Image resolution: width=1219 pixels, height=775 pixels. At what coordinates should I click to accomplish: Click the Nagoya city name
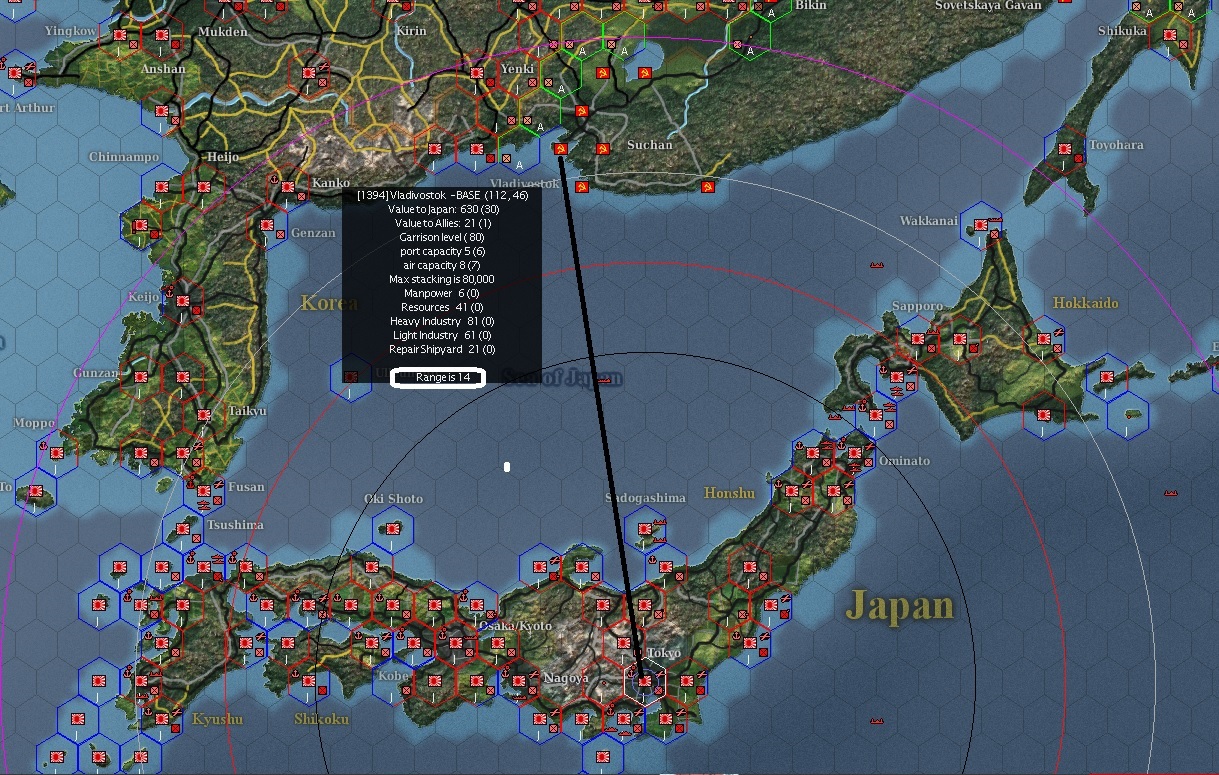[x=566, y=678]
